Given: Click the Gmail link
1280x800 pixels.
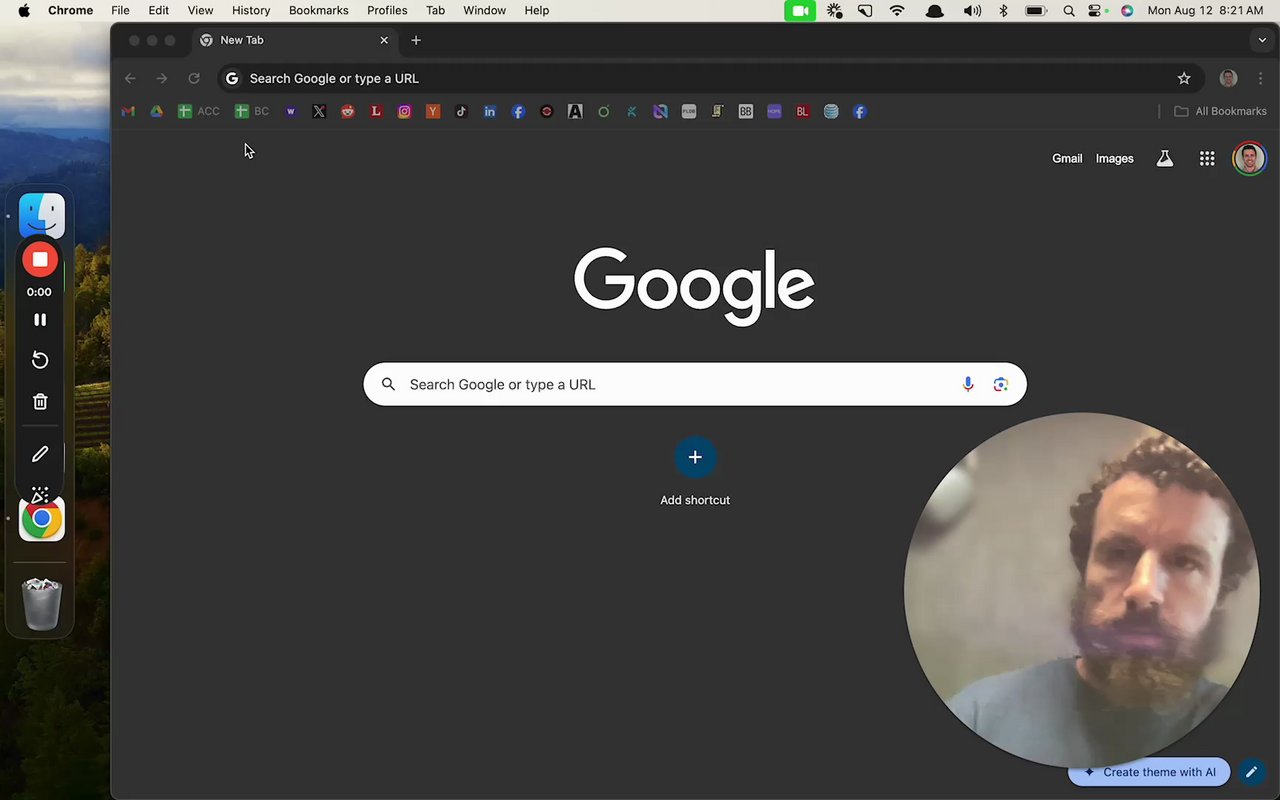Looking at the screenshot, I should (x=1067, y=158).
